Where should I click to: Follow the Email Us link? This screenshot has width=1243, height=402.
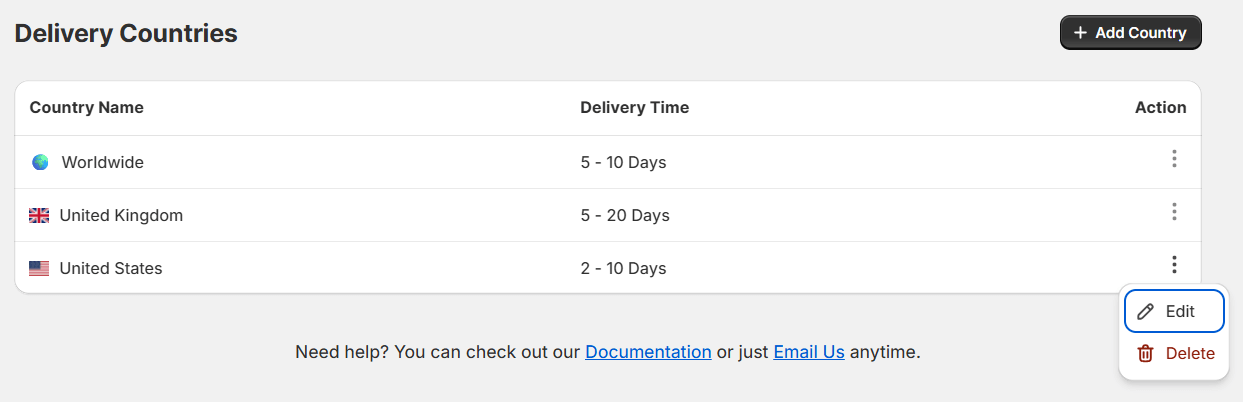809,352
